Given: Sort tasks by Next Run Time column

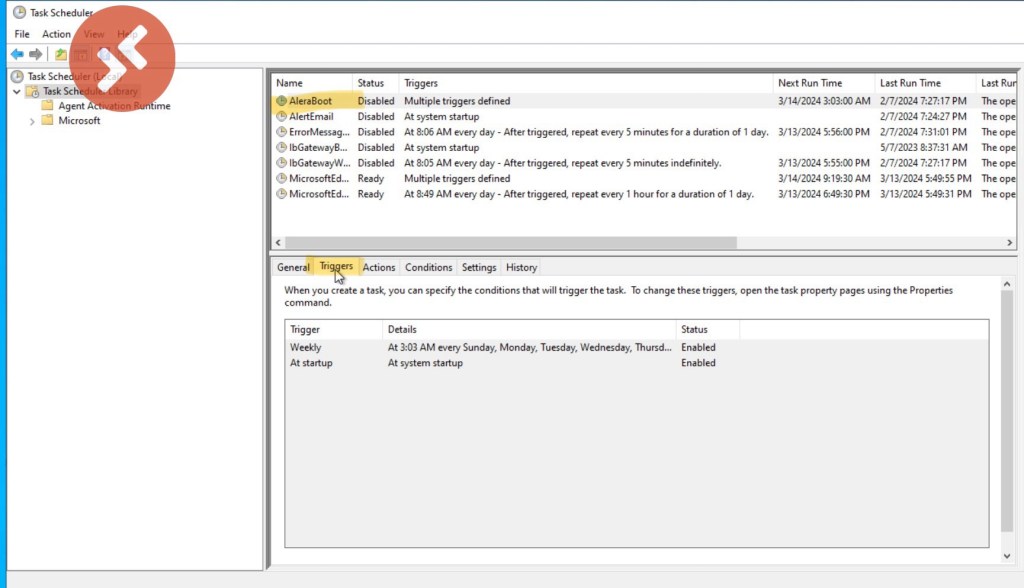Looking at the screenshot, I should click(810, 83).
